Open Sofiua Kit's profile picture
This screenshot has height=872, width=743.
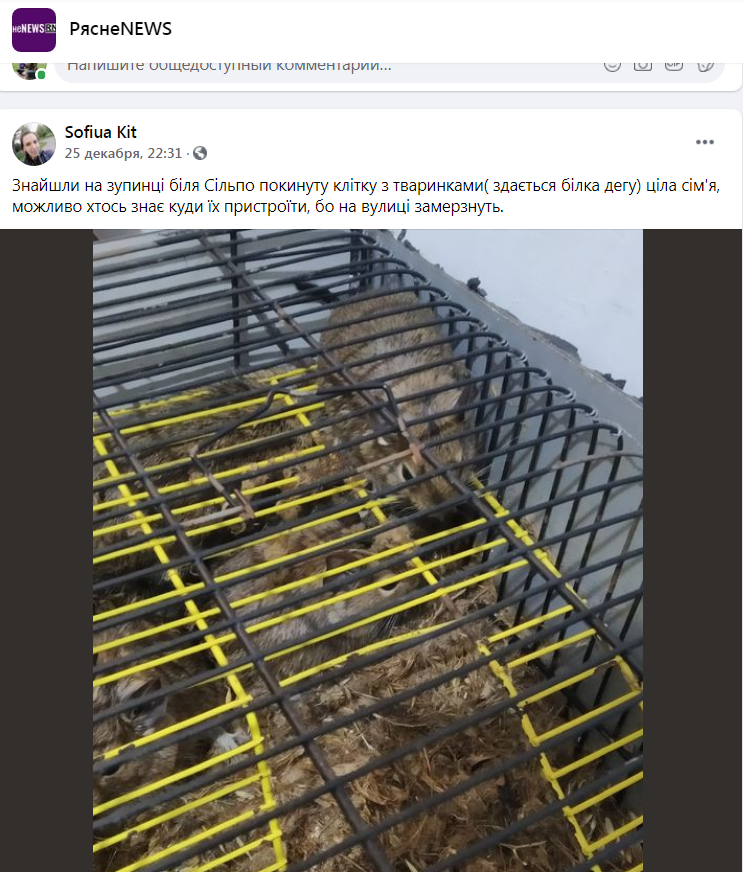pos(34,144)
